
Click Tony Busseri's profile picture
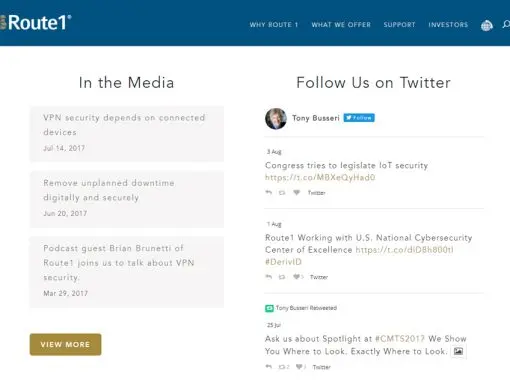pyautogui.click(x=276, y=118)
